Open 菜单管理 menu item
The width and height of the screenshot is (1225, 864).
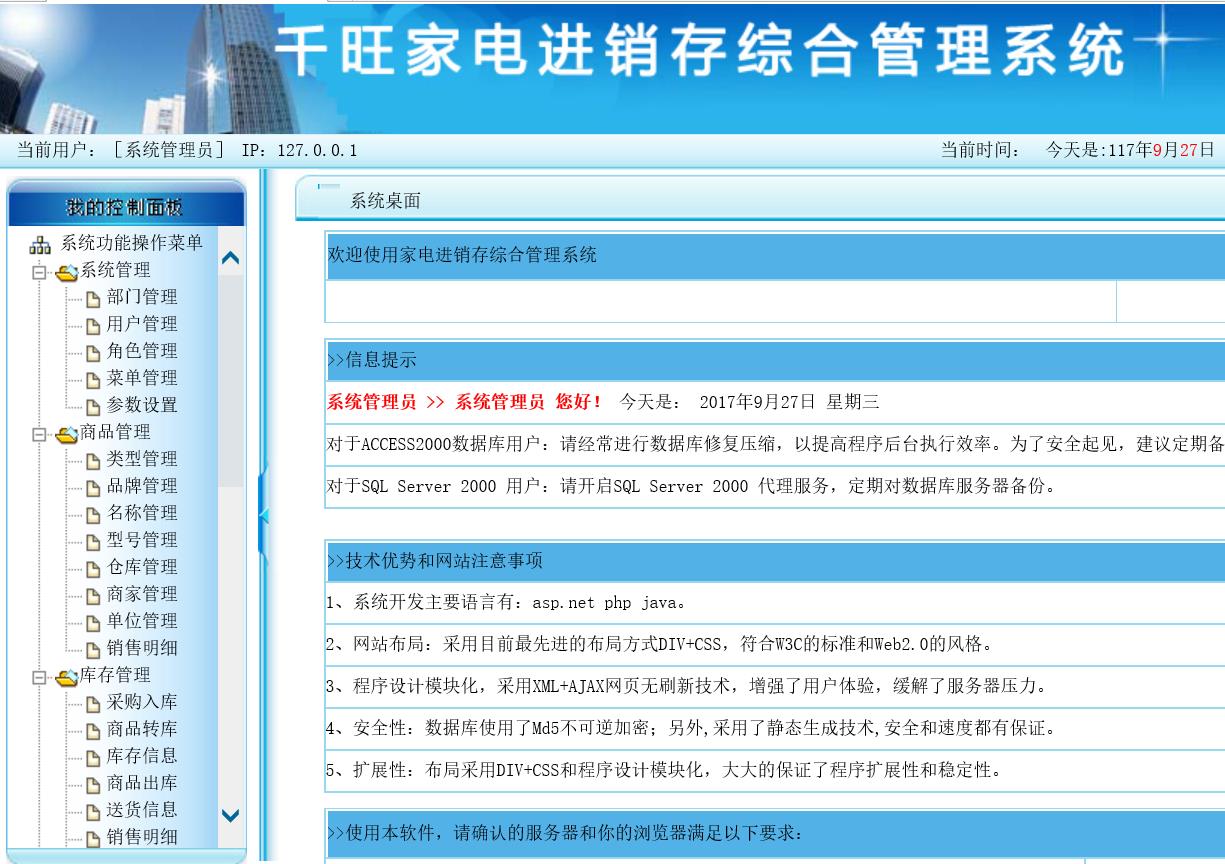[142, 378]
